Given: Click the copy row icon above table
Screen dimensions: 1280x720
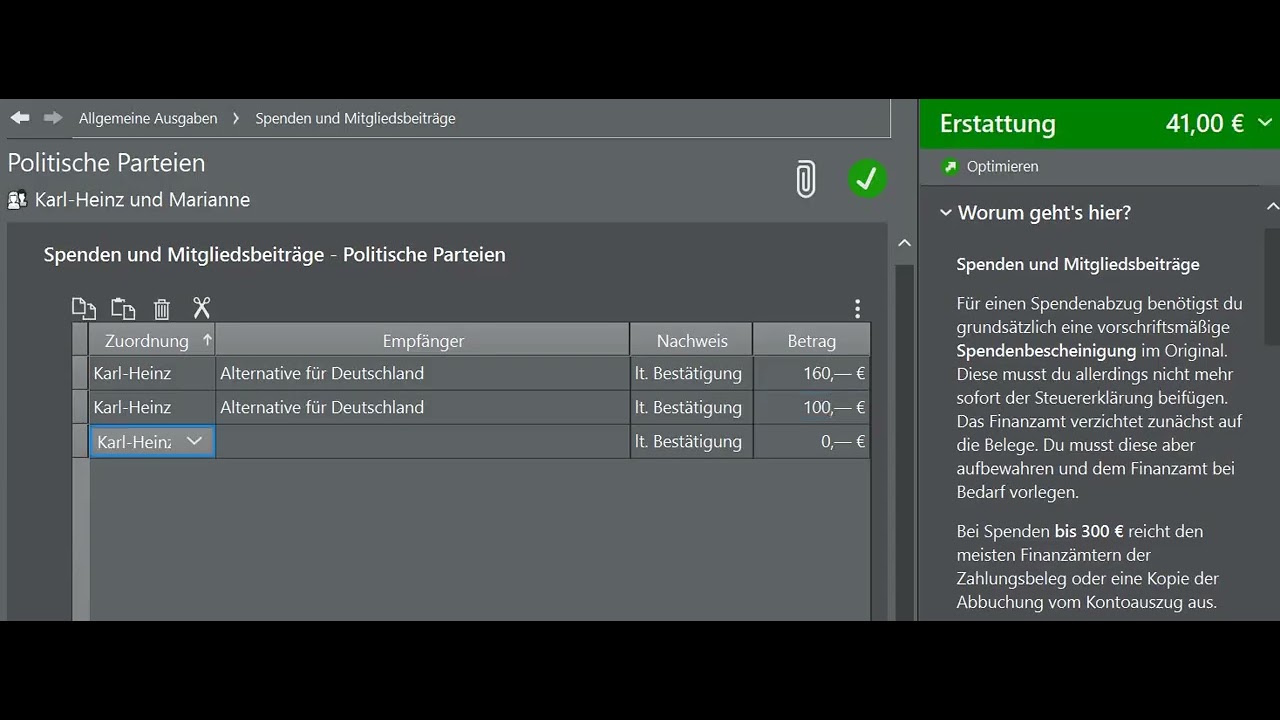Looking at the screenshot, I should pyautogui.click(x=84, y=309).
